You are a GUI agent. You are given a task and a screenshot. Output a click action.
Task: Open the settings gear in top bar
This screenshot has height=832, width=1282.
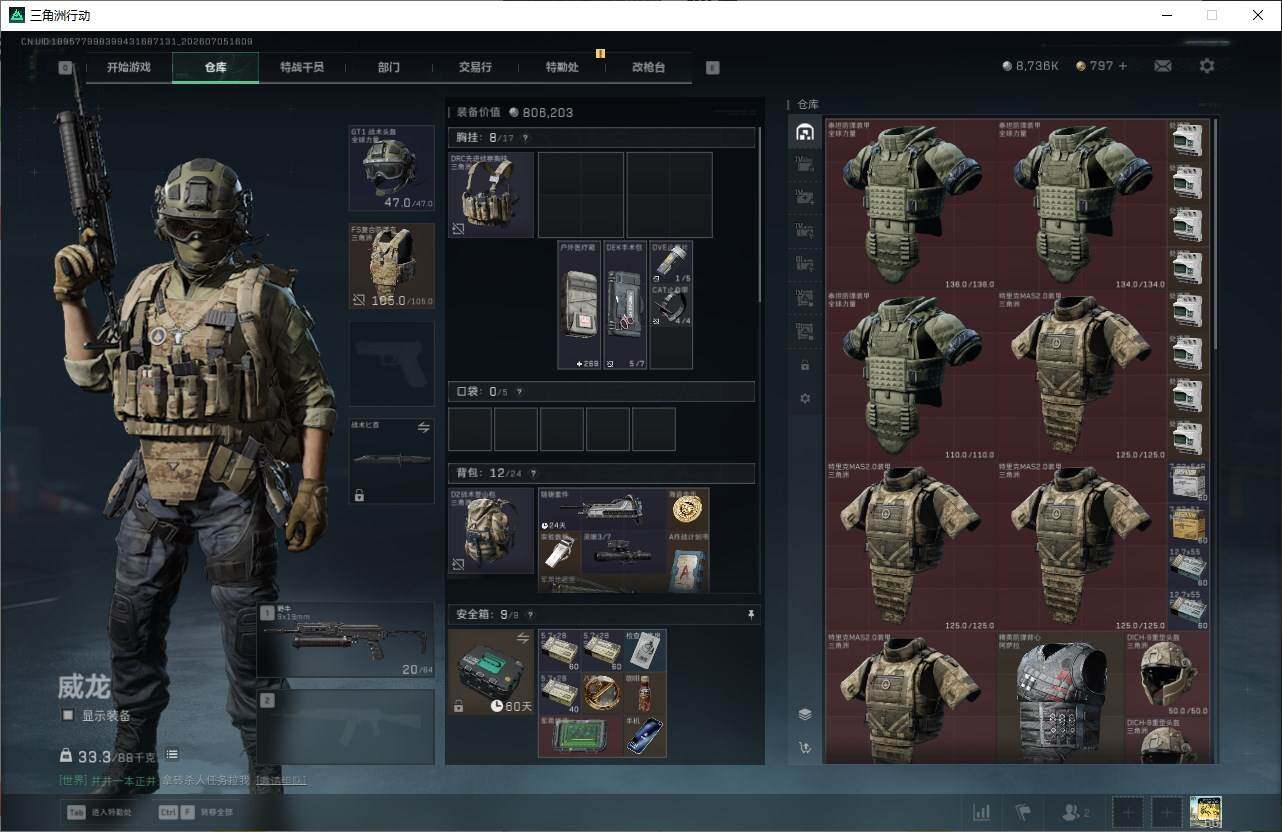coord(1207,66)
